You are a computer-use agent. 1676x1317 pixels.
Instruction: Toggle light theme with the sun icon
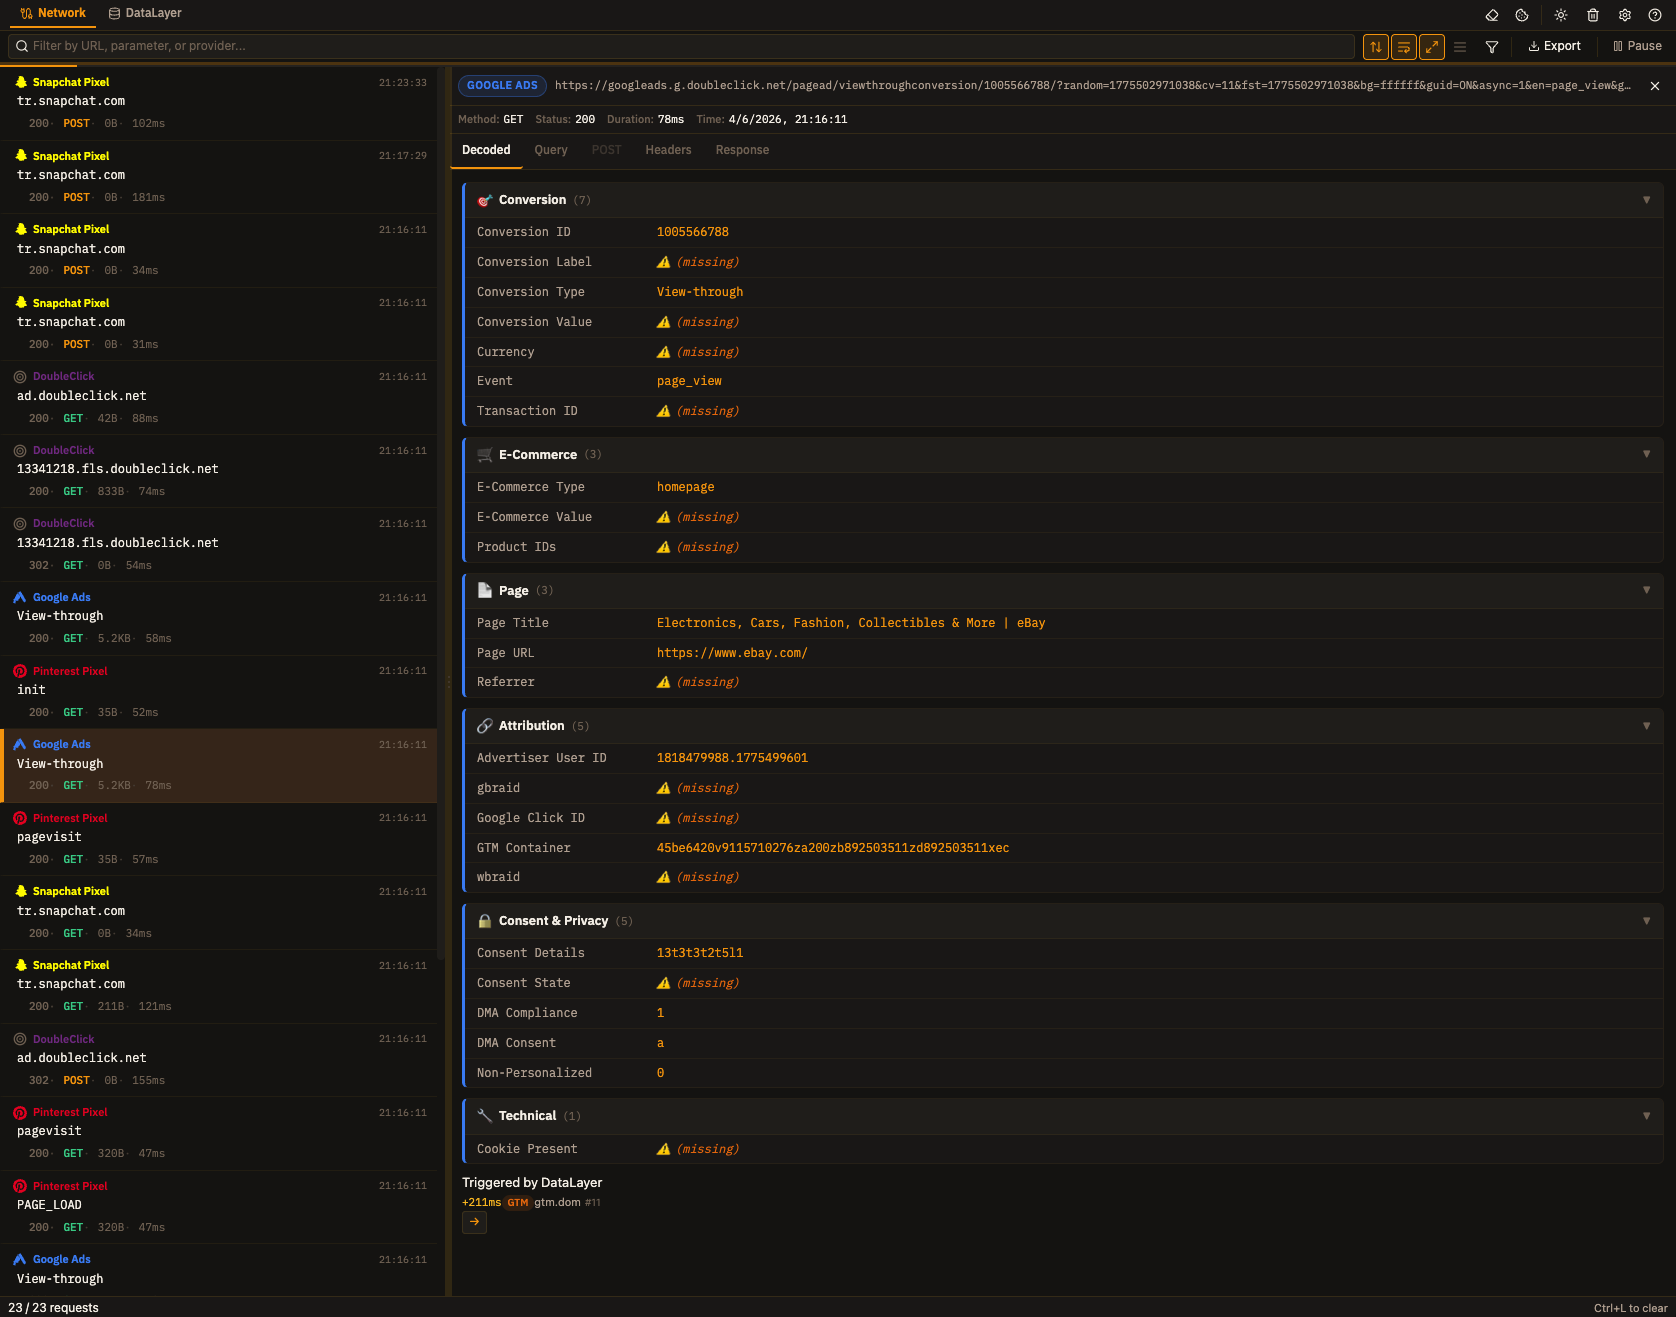coord(1561,15)
